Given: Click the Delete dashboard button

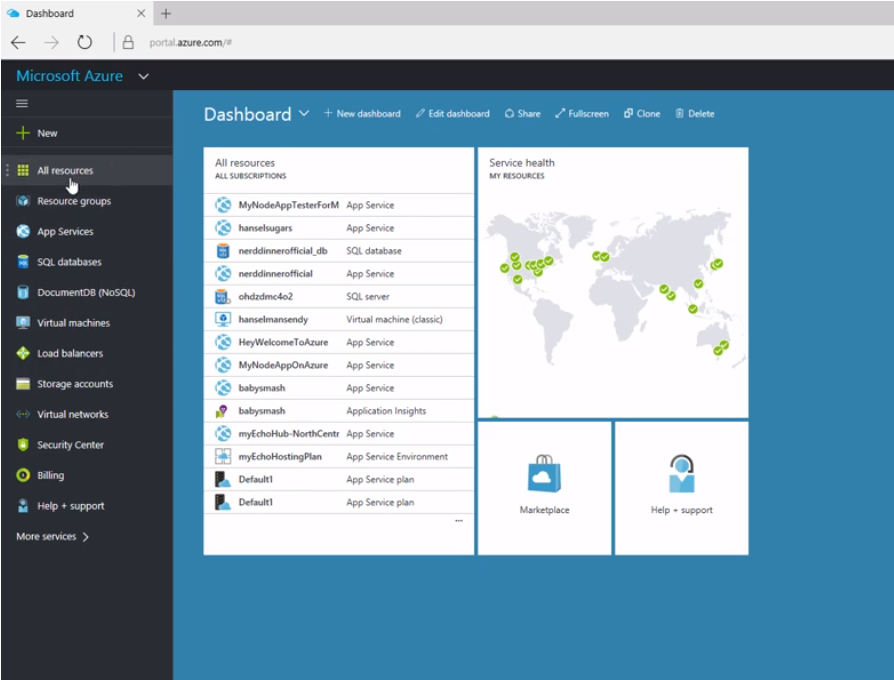Looking at the screenshot, I should [x=694, y=113].
